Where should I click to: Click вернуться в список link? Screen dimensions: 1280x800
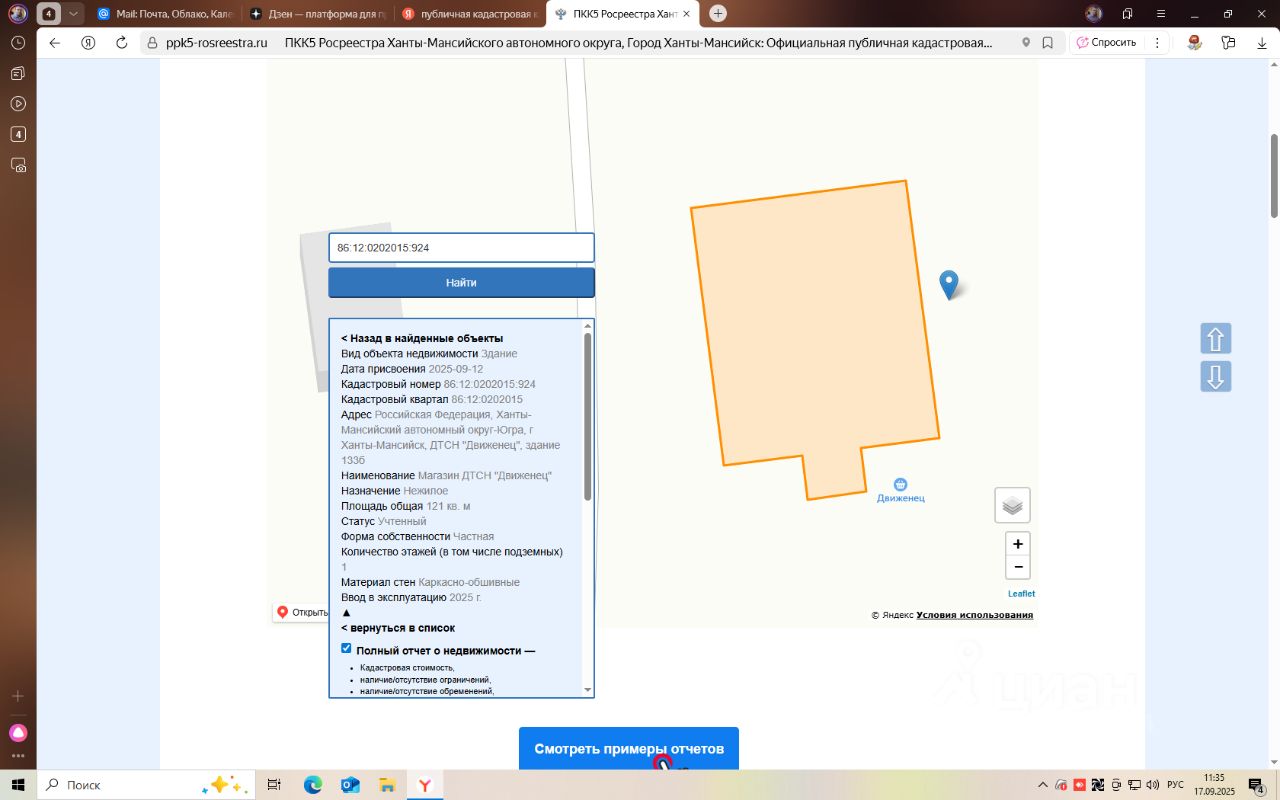pyautogui.click(x=398, y=628)
